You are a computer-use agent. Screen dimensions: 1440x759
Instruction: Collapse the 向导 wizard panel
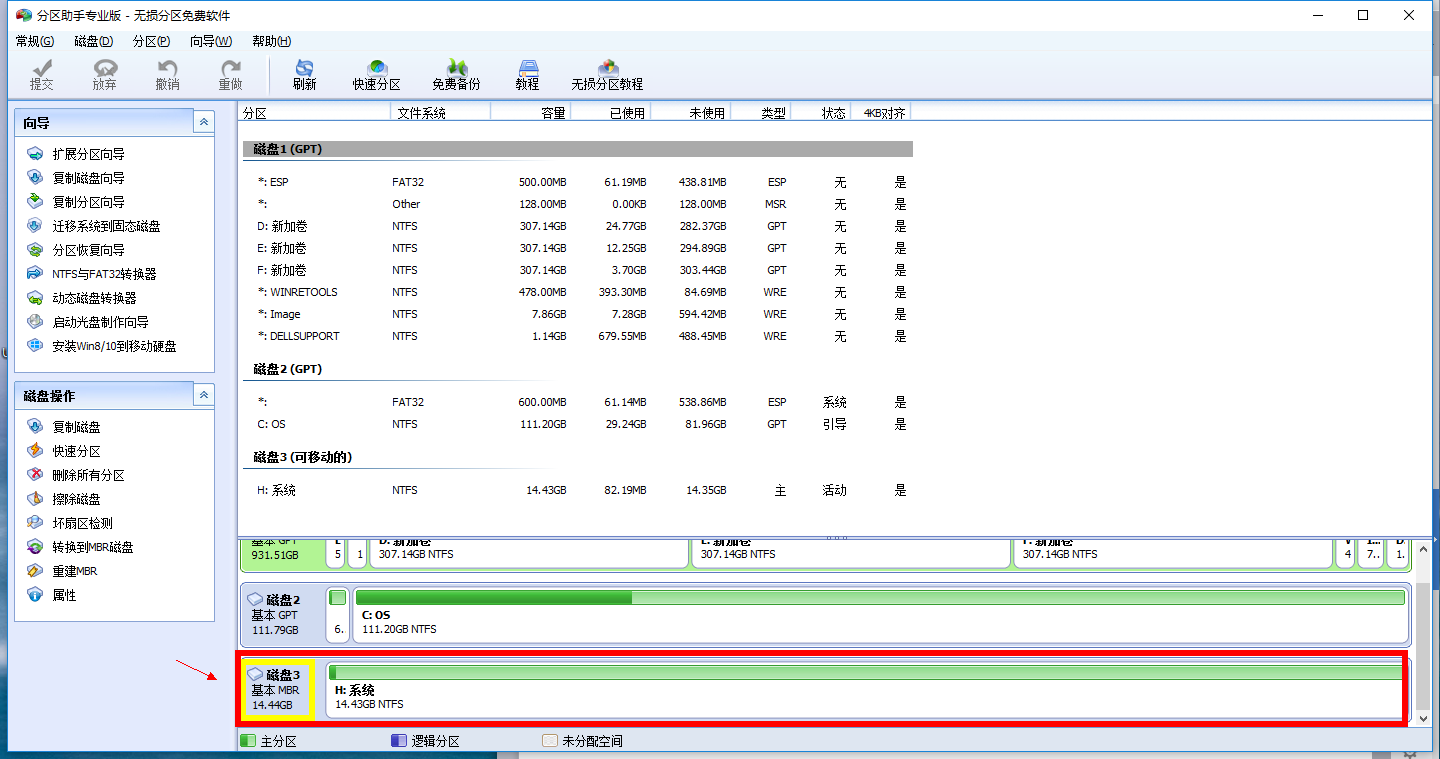[204, 122]
